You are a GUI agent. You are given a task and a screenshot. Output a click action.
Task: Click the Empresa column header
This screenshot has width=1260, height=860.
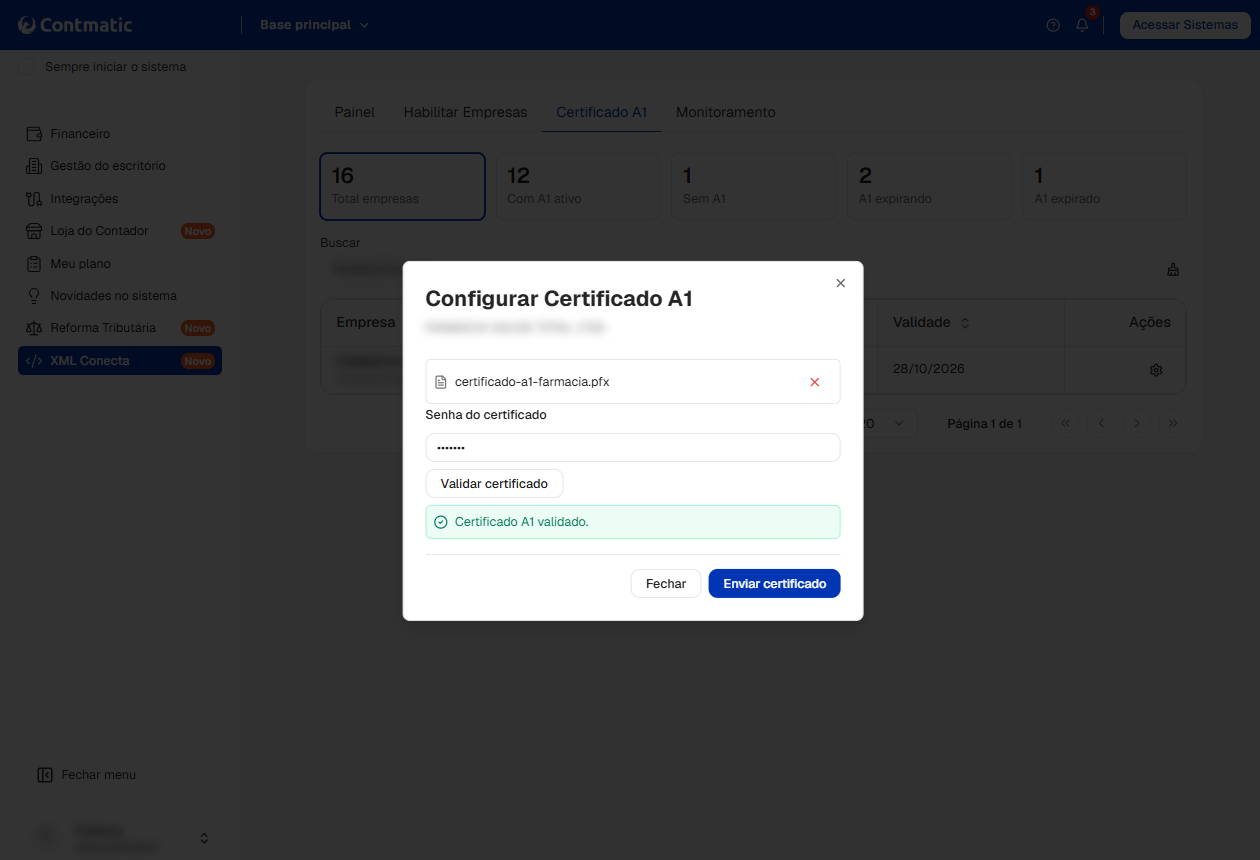point(366,323)
